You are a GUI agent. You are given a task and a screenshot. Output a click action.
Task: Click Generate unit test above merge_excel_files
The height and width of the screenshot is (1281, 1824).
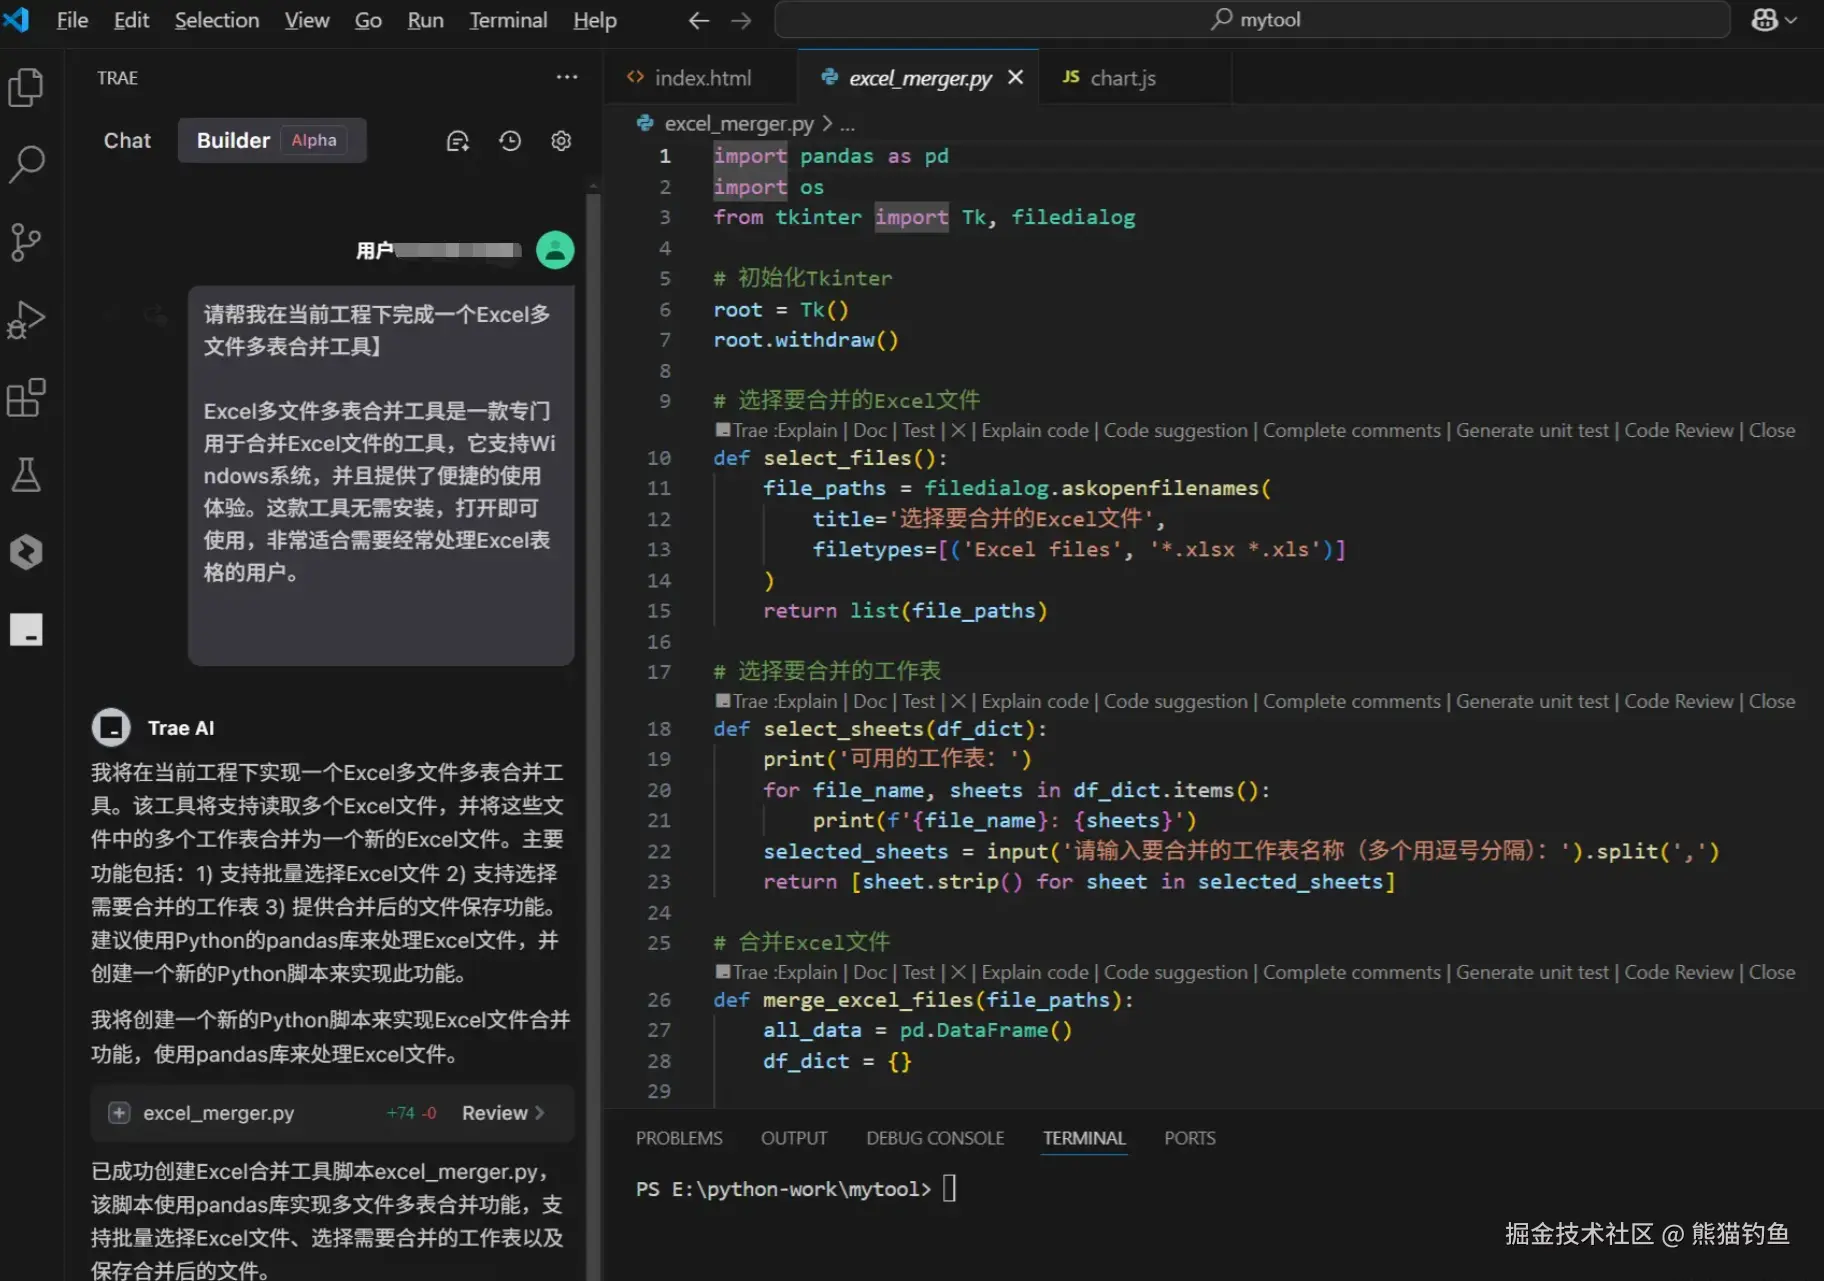coord(1532,973)
